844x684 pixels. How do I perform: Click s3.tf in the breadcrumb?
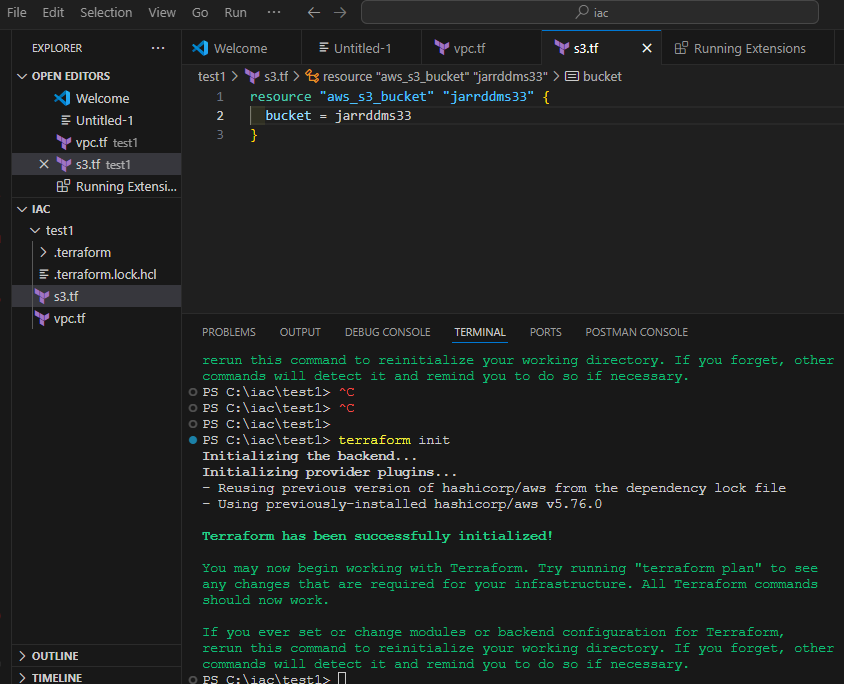point(276,76)
